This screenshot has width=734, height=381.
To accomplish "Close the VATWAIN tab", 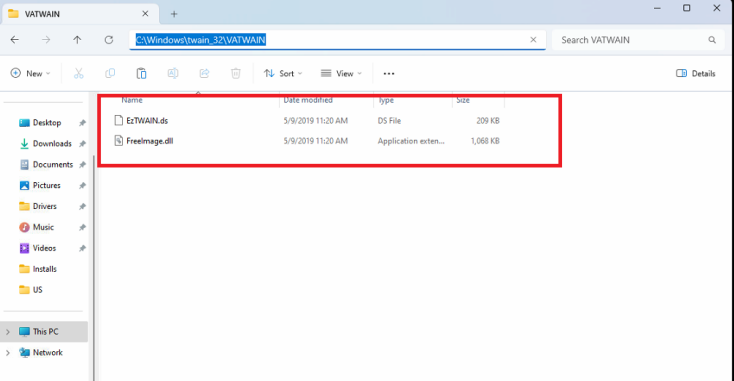I will (145, 14).
